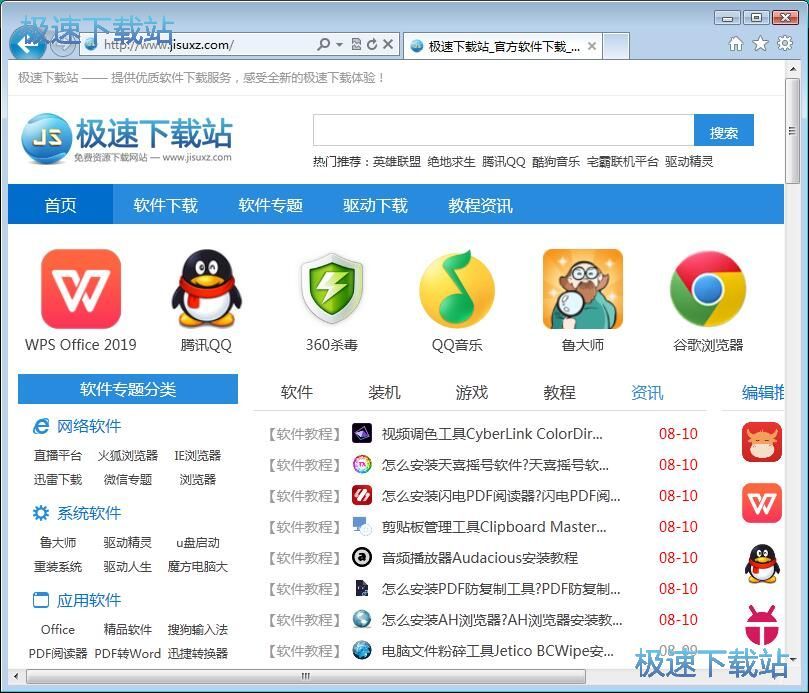Open the 软件专题 navigation item

coord(270,205)
